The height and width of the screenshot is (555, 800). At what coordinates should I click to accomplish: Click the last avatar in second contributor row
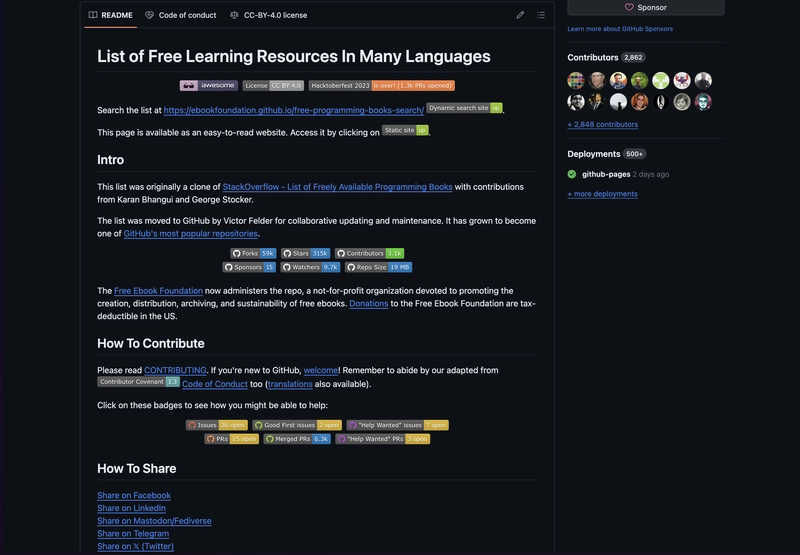[703, 102]
